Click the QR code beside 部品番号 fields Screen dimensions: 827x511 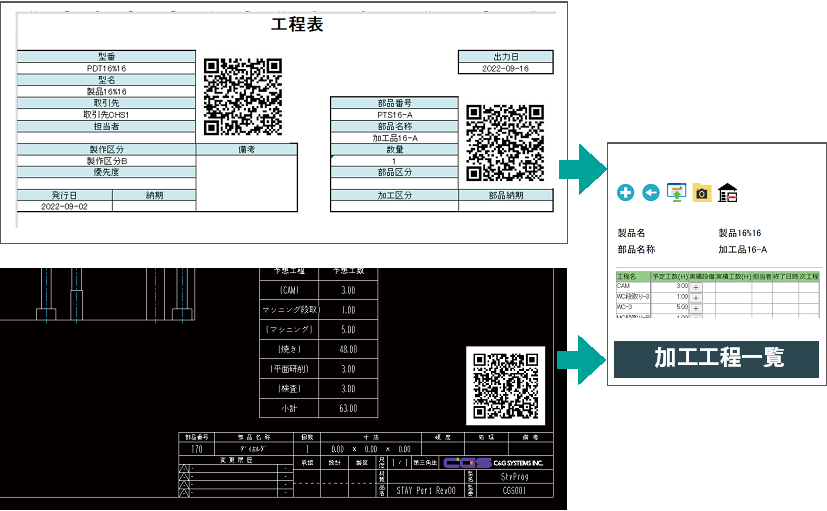click(505, 143)
